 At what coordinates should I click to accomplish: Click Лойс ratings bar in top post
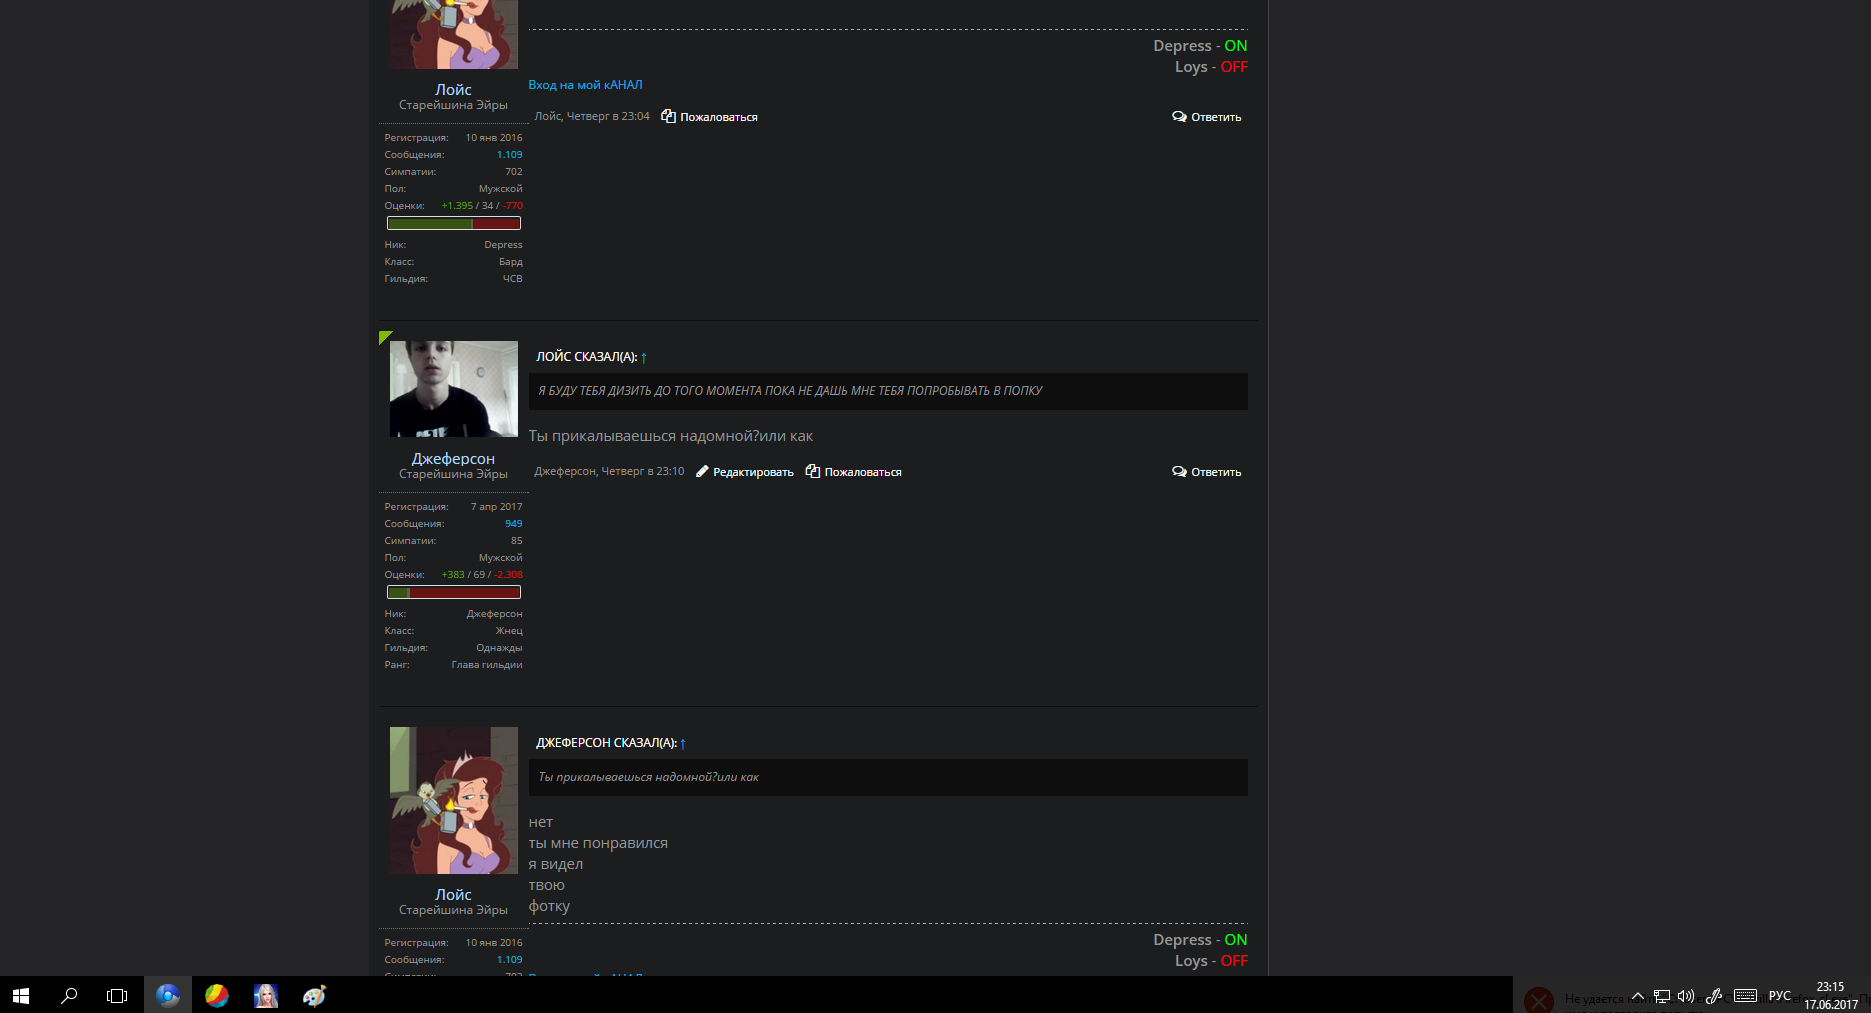point(454,223)
